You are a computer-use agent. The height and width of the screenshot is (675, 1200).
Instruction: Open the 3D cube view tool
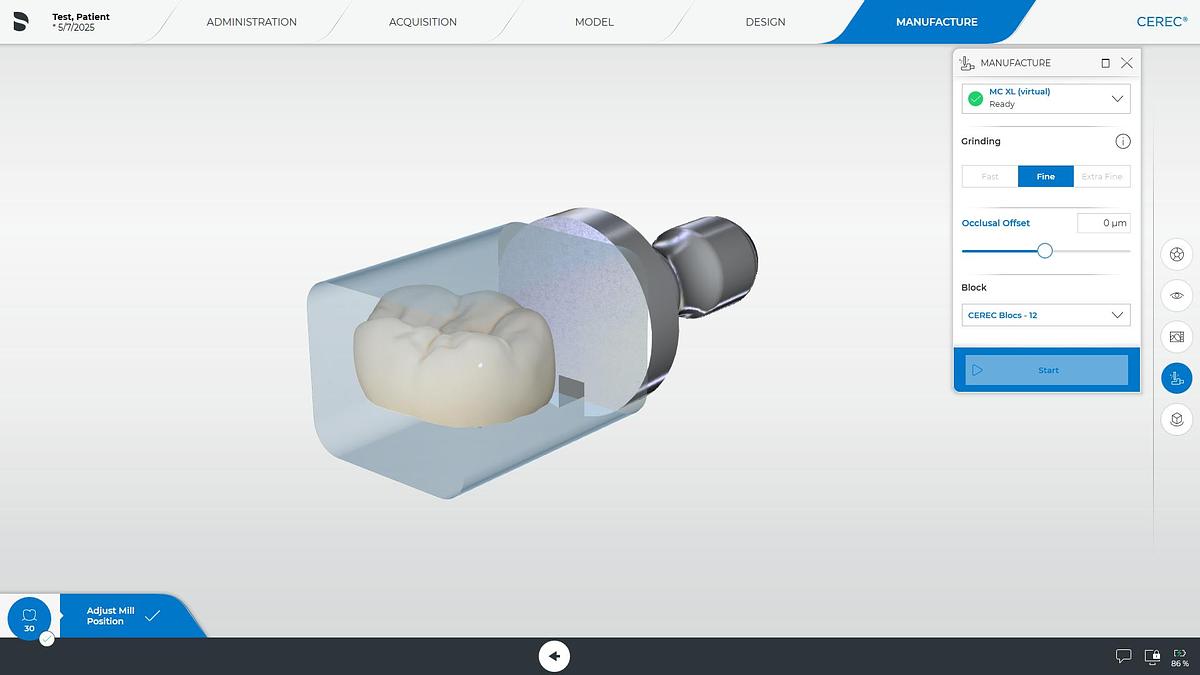click(1176, 419)
